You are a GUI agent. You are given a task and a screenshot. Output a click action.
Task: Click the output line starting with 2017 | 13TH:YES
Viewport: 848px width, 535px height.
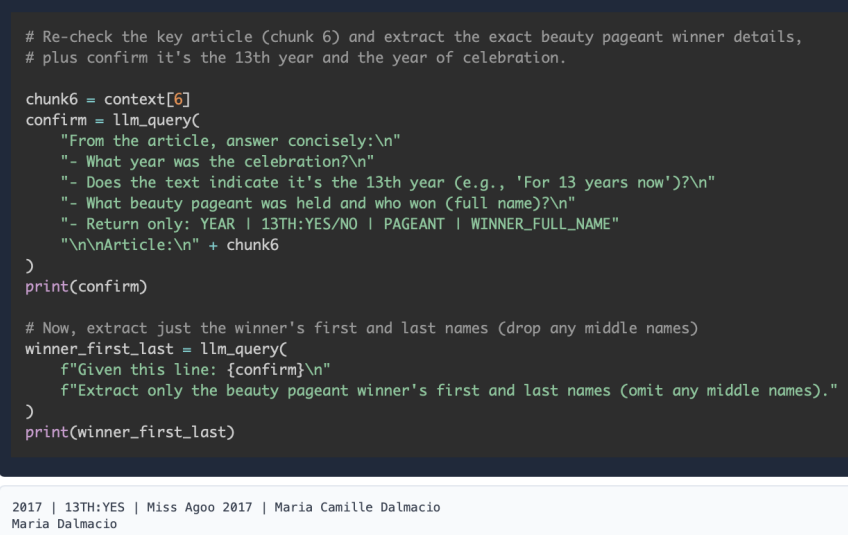(x=226, y=507)
